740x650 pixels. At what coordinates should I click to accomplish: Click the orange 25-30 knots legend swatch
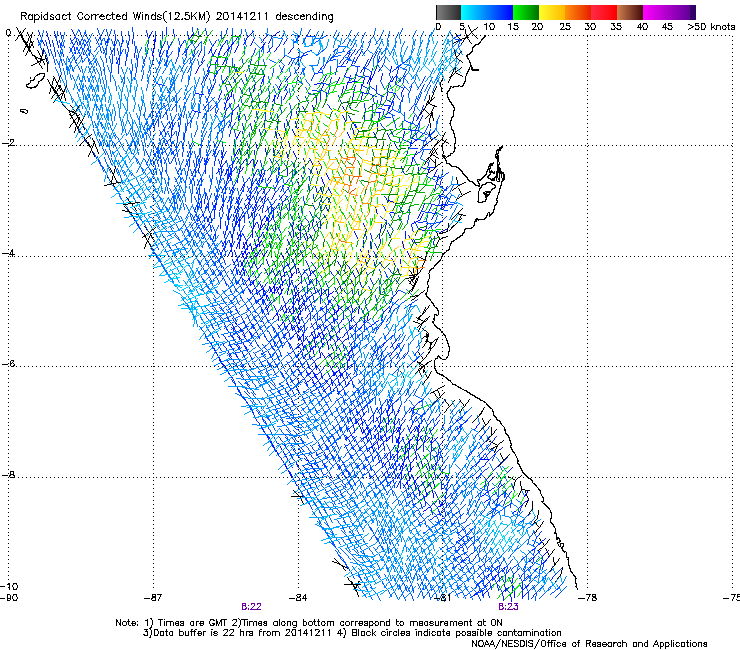pos(578,12)
